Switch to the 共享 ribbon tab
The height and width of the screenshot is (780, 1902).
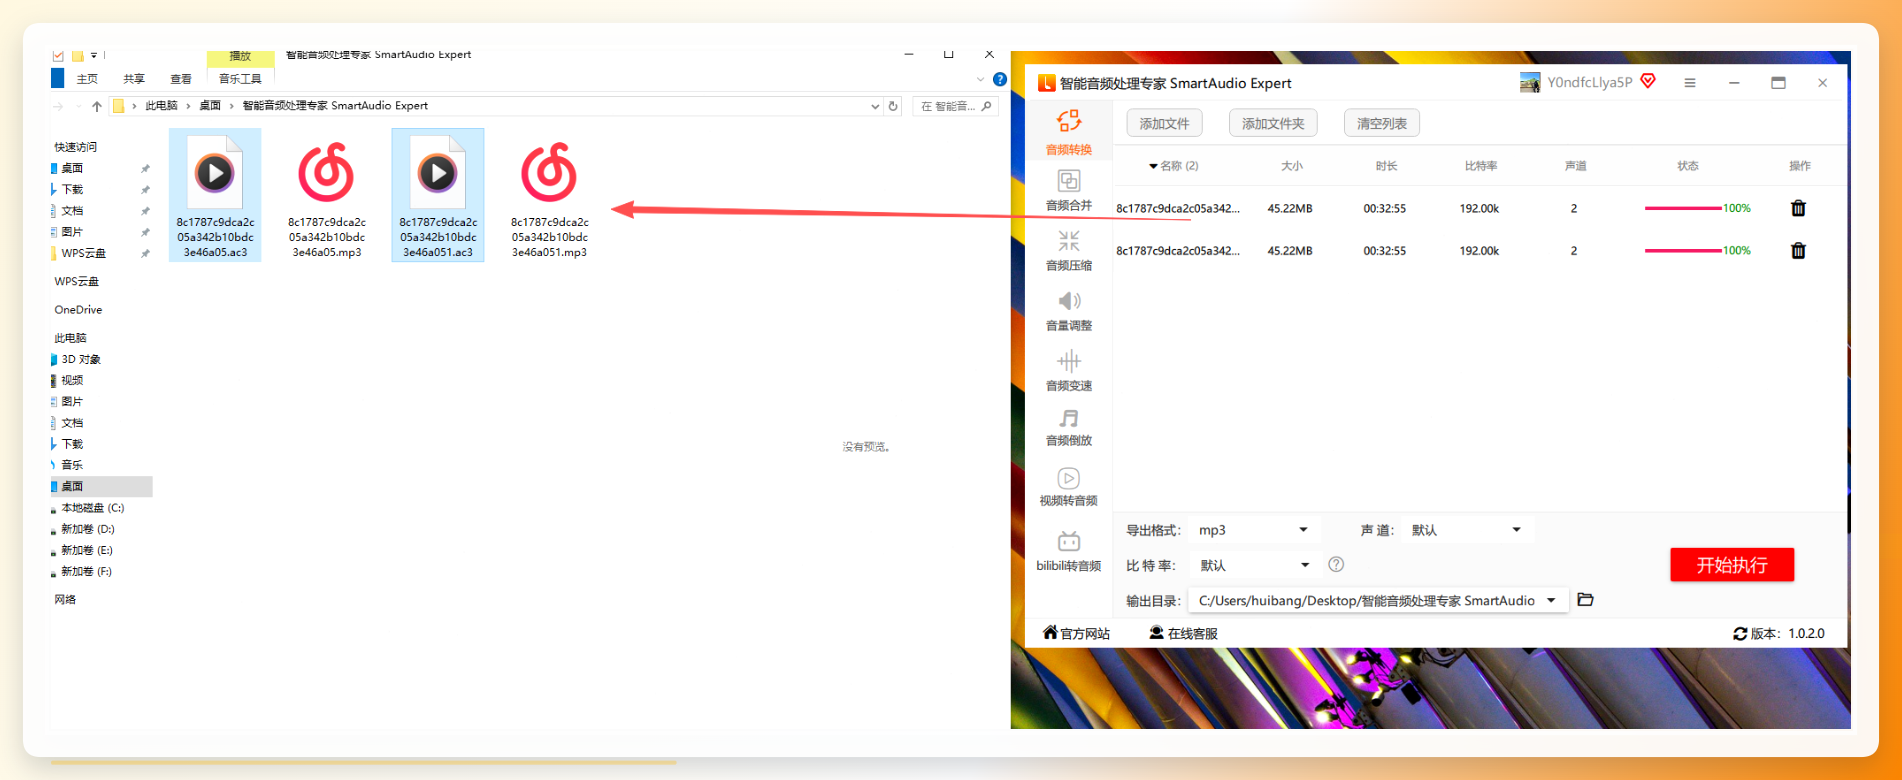(134, 79)
